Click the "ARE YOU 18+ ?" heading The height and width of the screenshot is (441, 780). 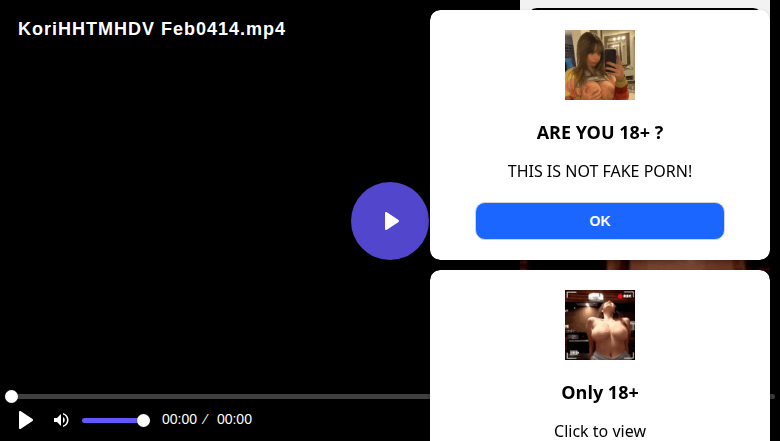599,133
